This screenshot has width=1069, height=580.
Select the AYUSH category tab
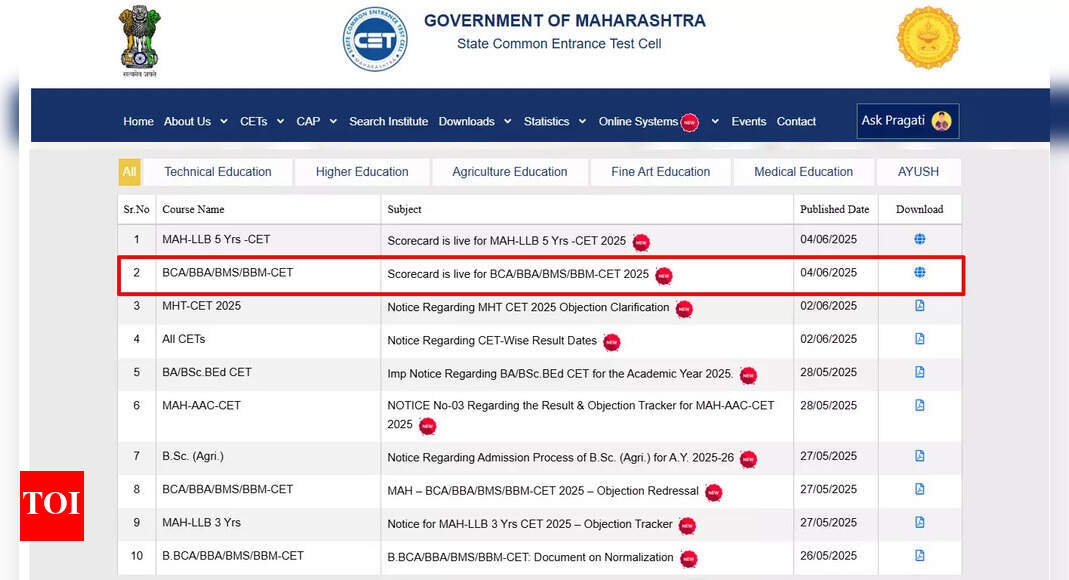point(918,172)
